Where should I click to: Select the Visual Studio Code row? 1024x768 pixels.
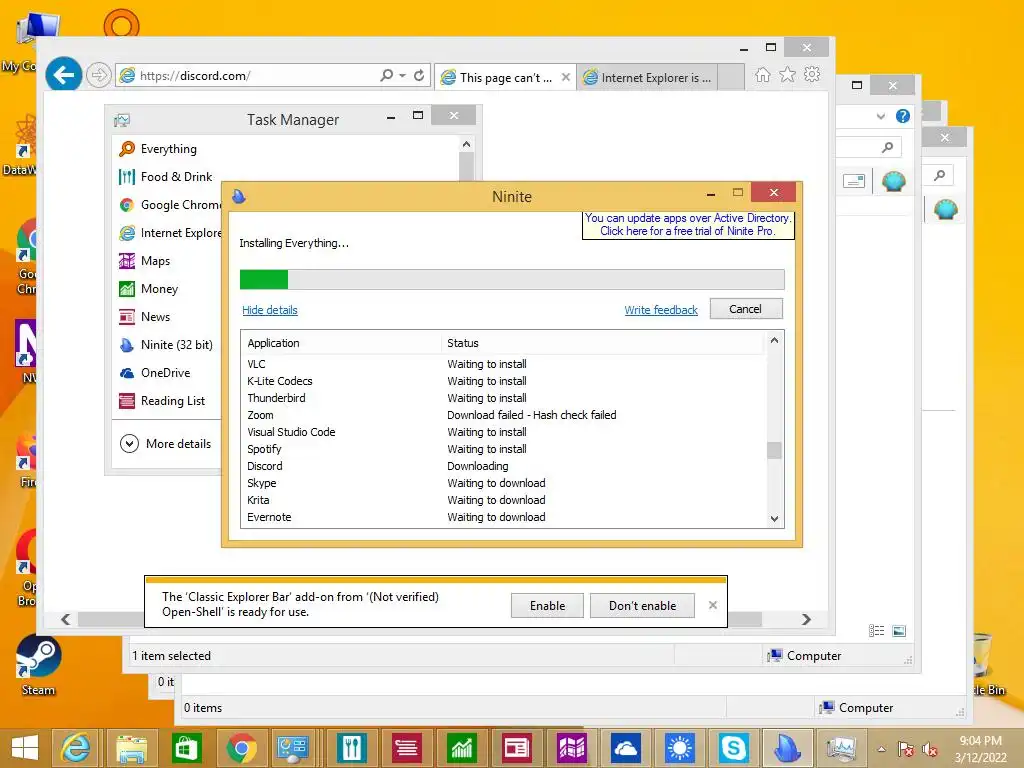[503, 432]
